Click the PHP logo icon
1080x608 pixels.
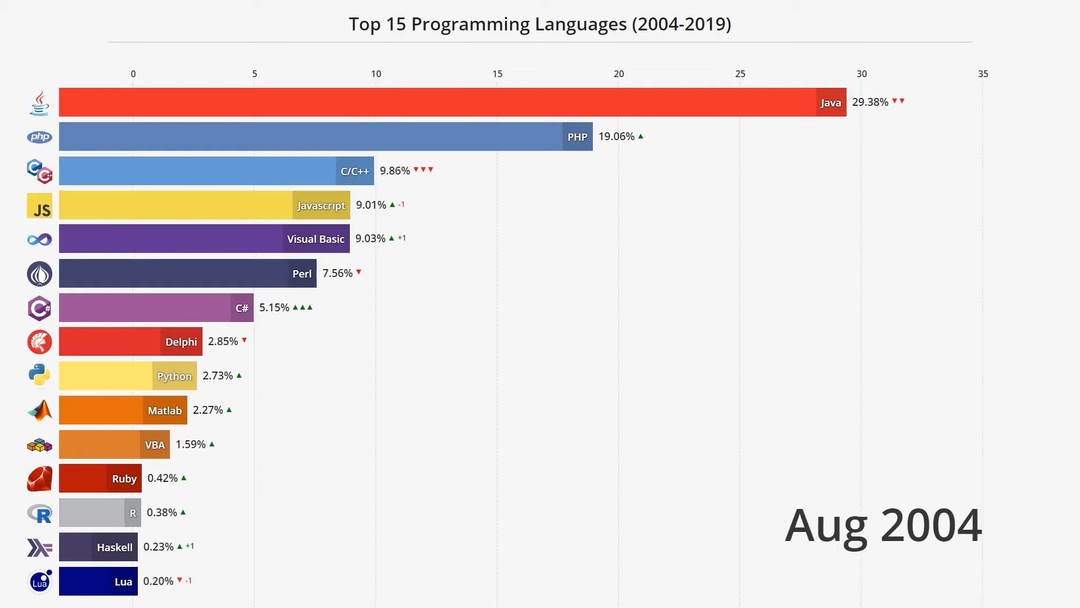pos(39,137)
